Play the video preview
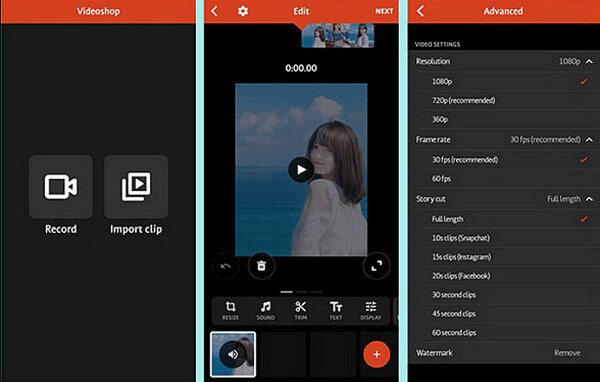 [x=301, y=170]
